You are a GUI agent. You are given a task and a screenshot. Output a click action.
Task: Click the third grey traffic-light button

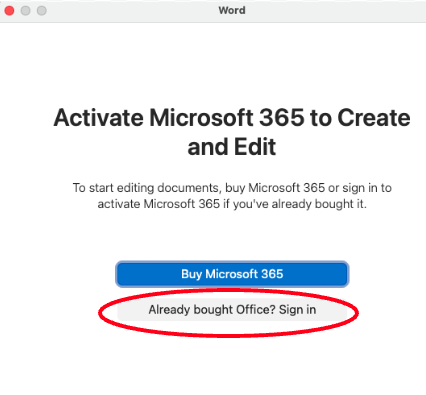tap(42, 11)
